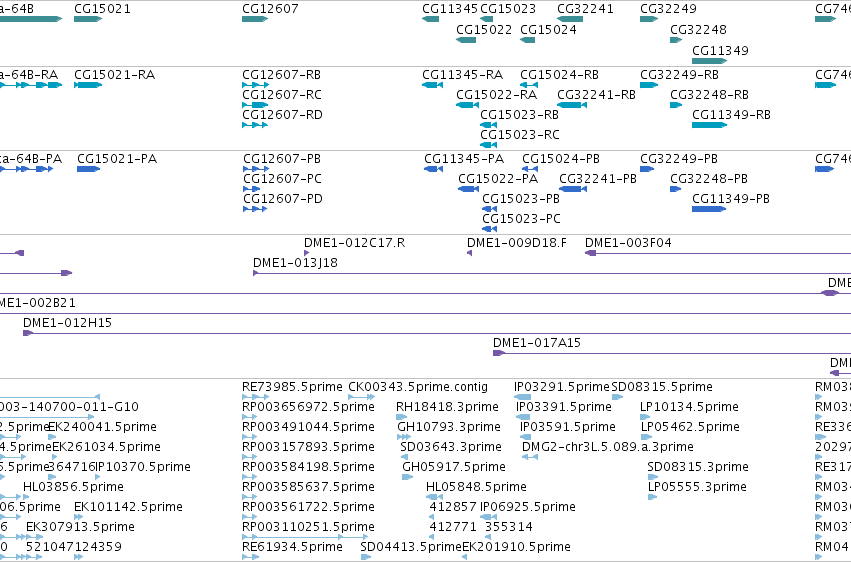851x562 pixels.
Task: Click the CG11345 gene label
Action: click(450, 9)
